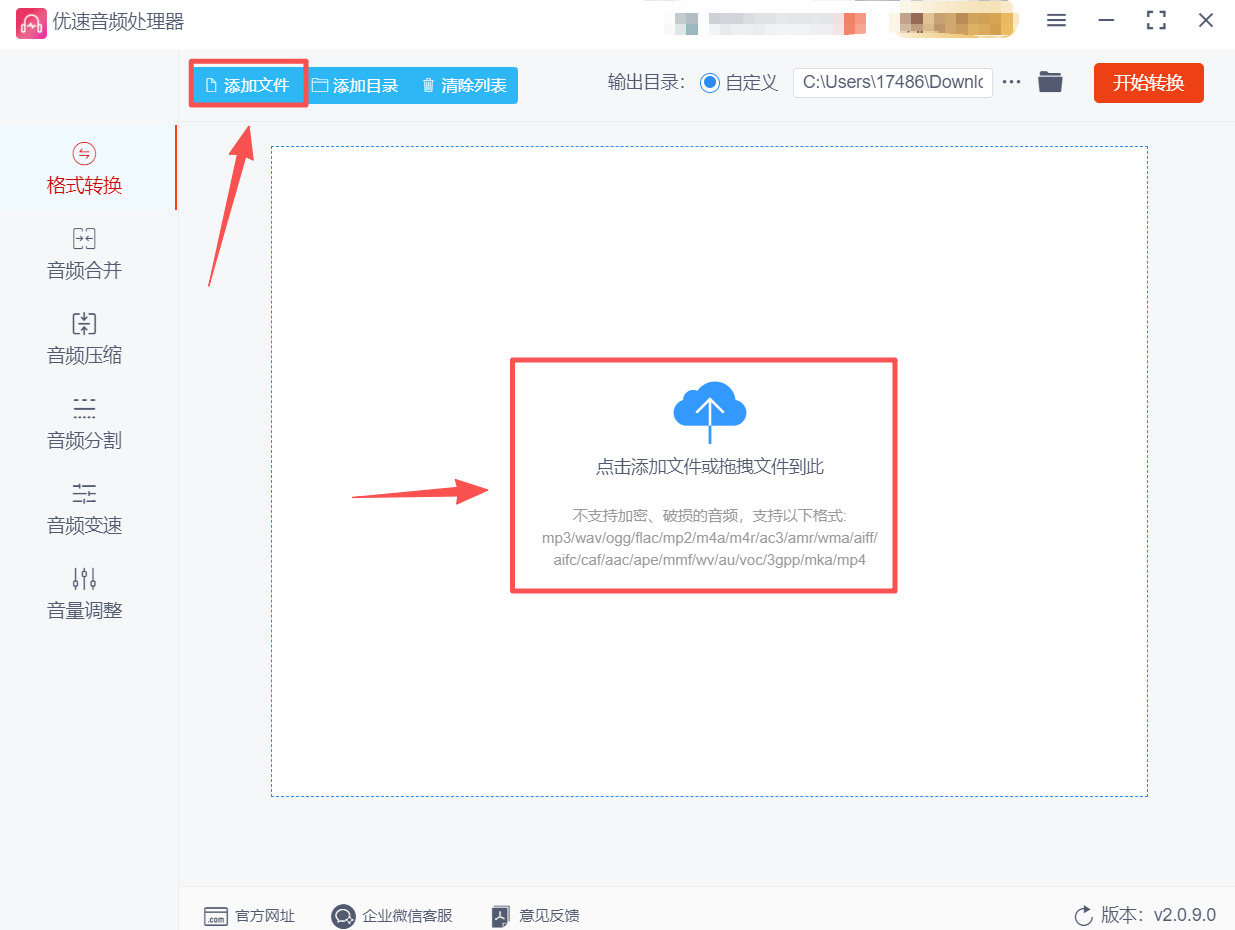Screen dimensions: 1235x930
Task: Open the 音频变速 section
Action: (x=85, y=508)
